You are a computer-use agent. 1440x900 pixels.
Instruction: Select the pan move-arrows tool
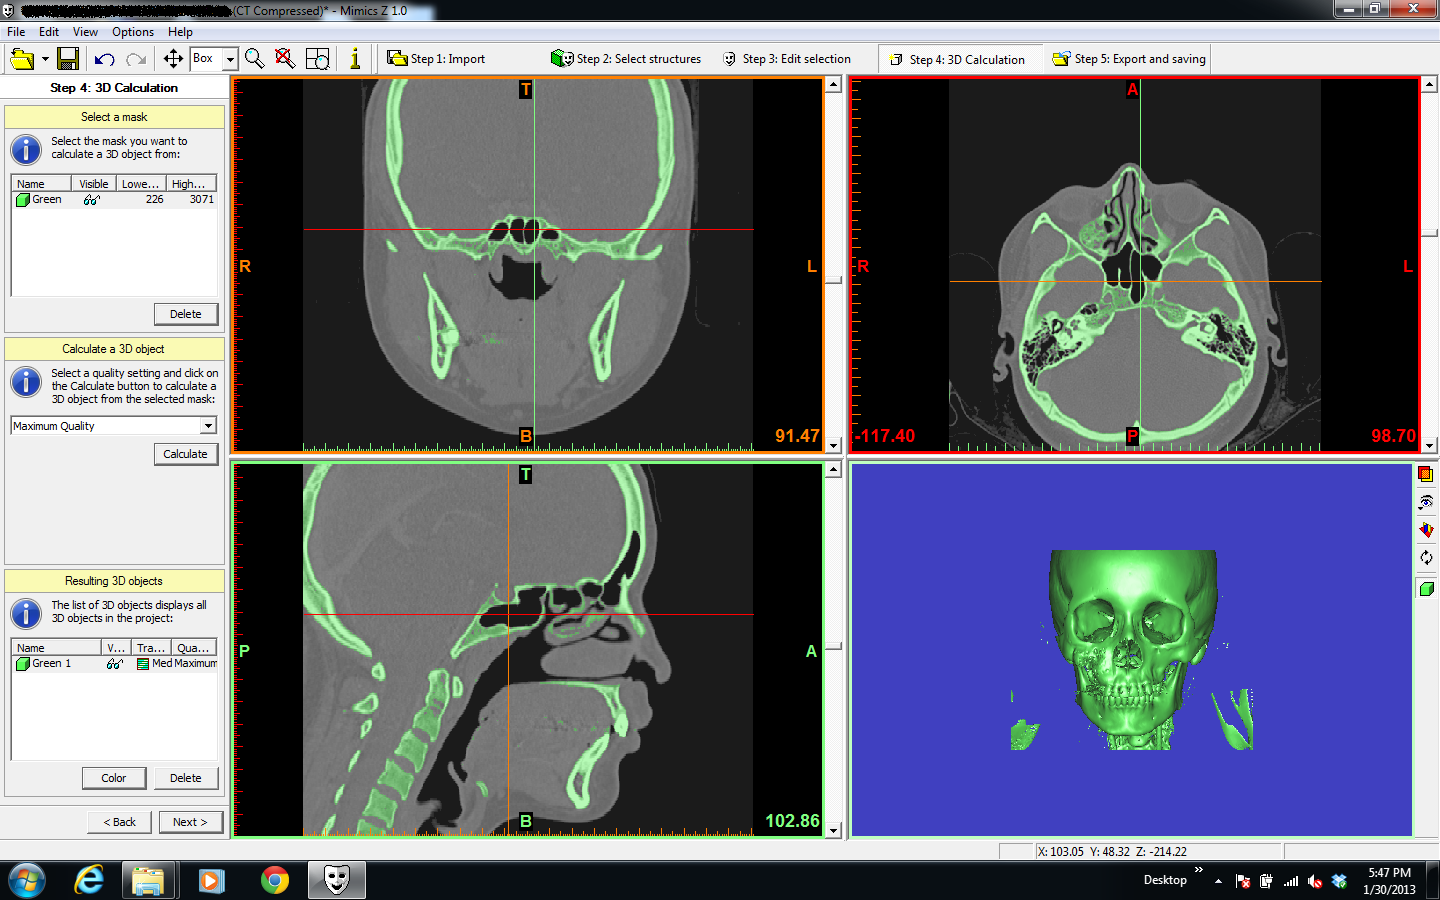coord(173,58)
